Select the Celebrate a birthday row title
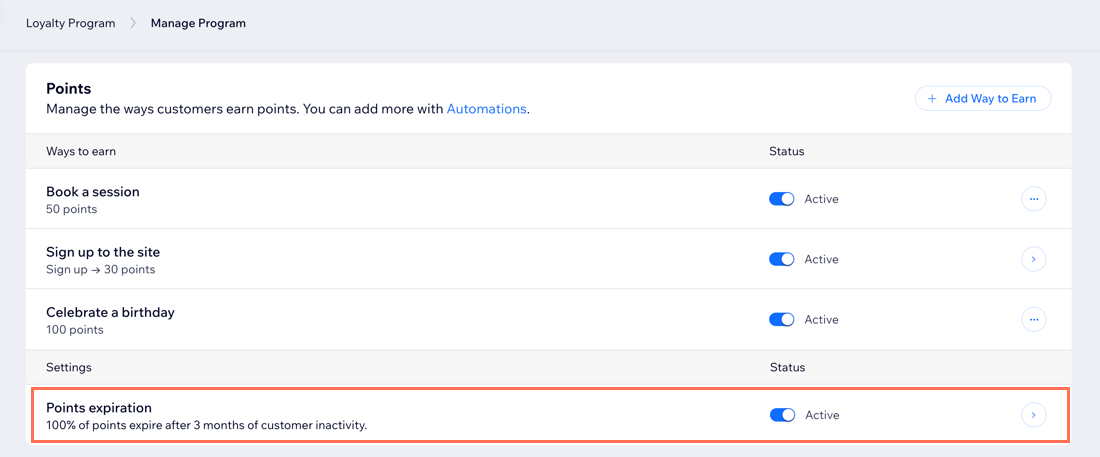Viewport: 1100px width, 457px height. coord(110,312)
